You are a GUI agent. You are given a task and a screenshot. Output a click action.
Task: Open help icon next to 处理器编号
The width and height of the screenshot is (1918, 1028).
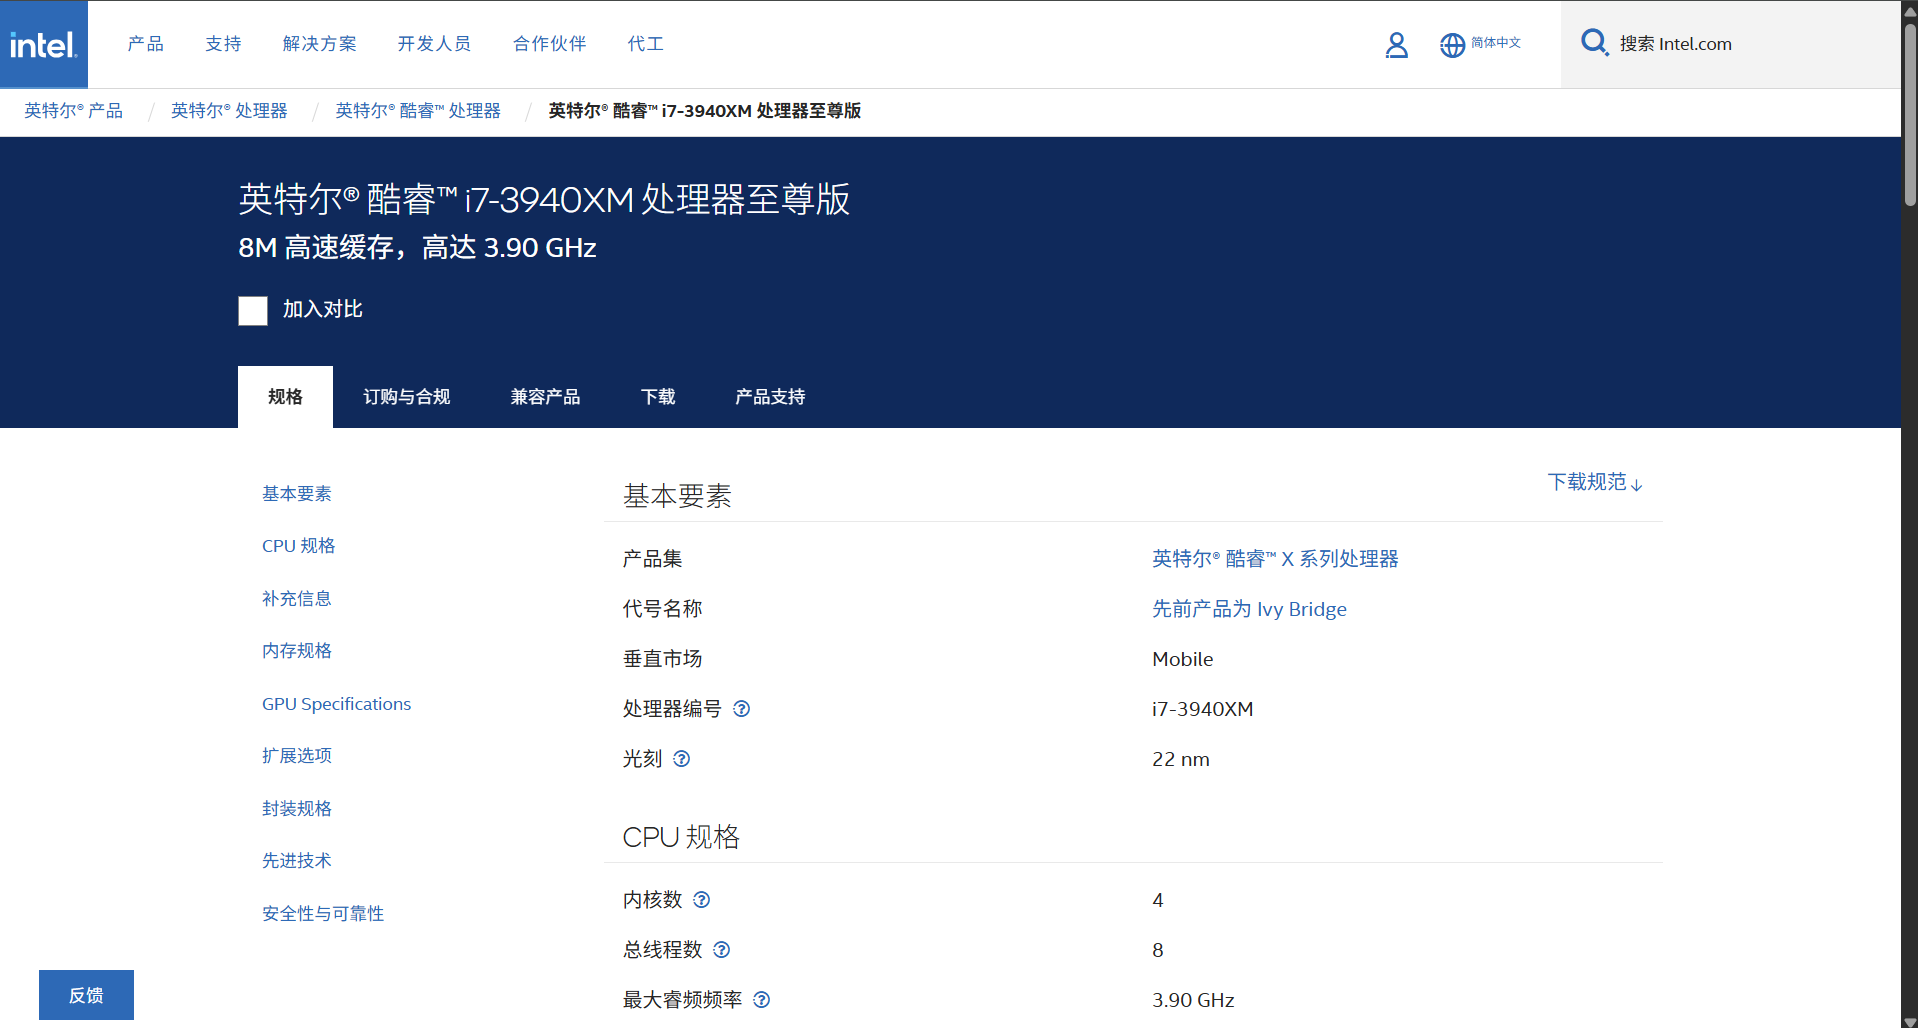click(x=741, y=709)
